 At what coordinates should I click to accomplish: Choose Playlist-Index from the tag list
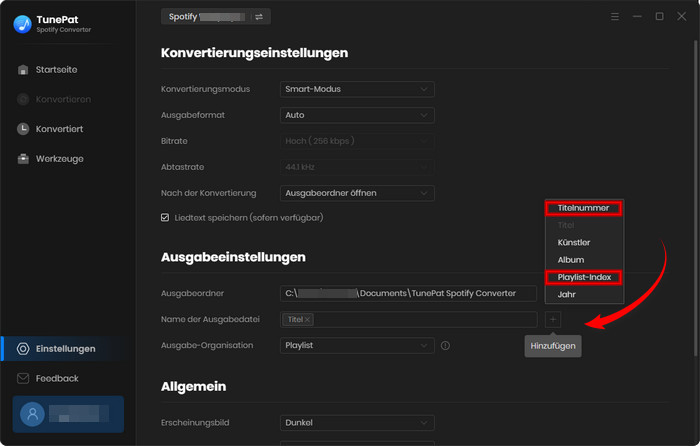[x=584, y=277]
